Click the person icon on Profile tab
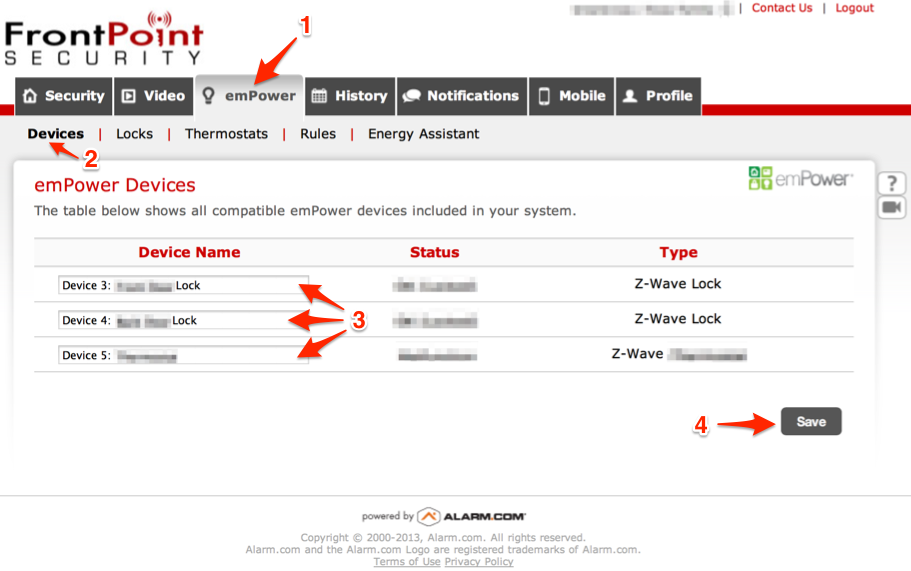 (x=630, y=96)
